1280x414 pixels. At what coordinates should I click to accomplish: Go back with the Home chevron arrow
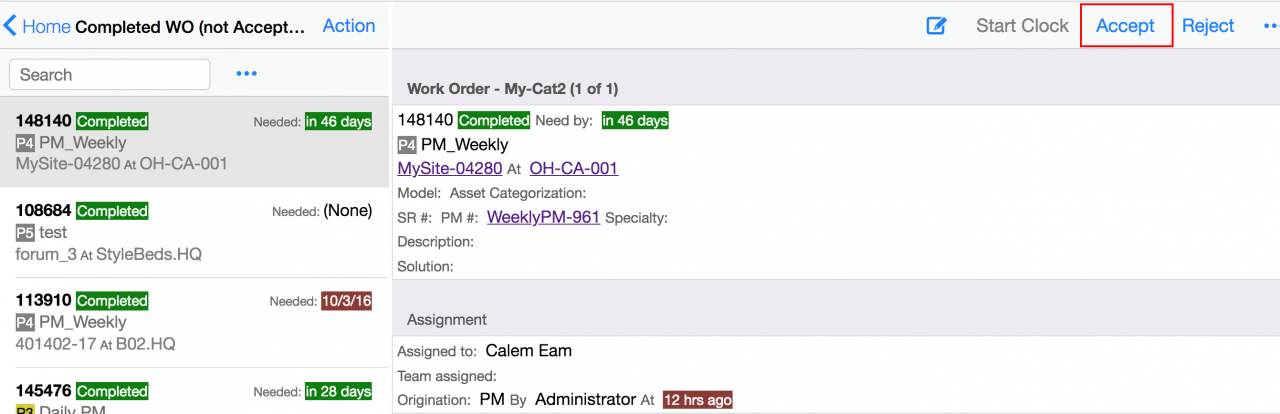(11, 26)
